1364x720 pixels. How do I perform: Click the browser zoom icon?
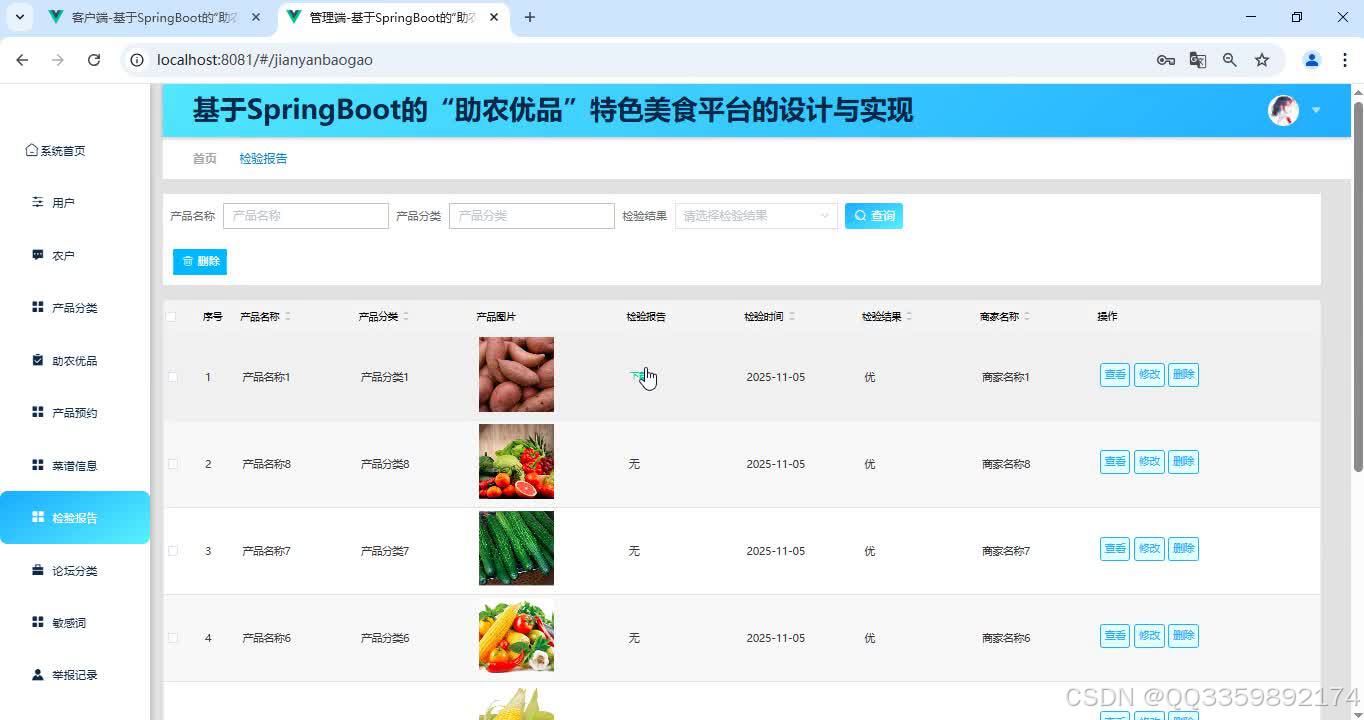[x=1230, y=60]
